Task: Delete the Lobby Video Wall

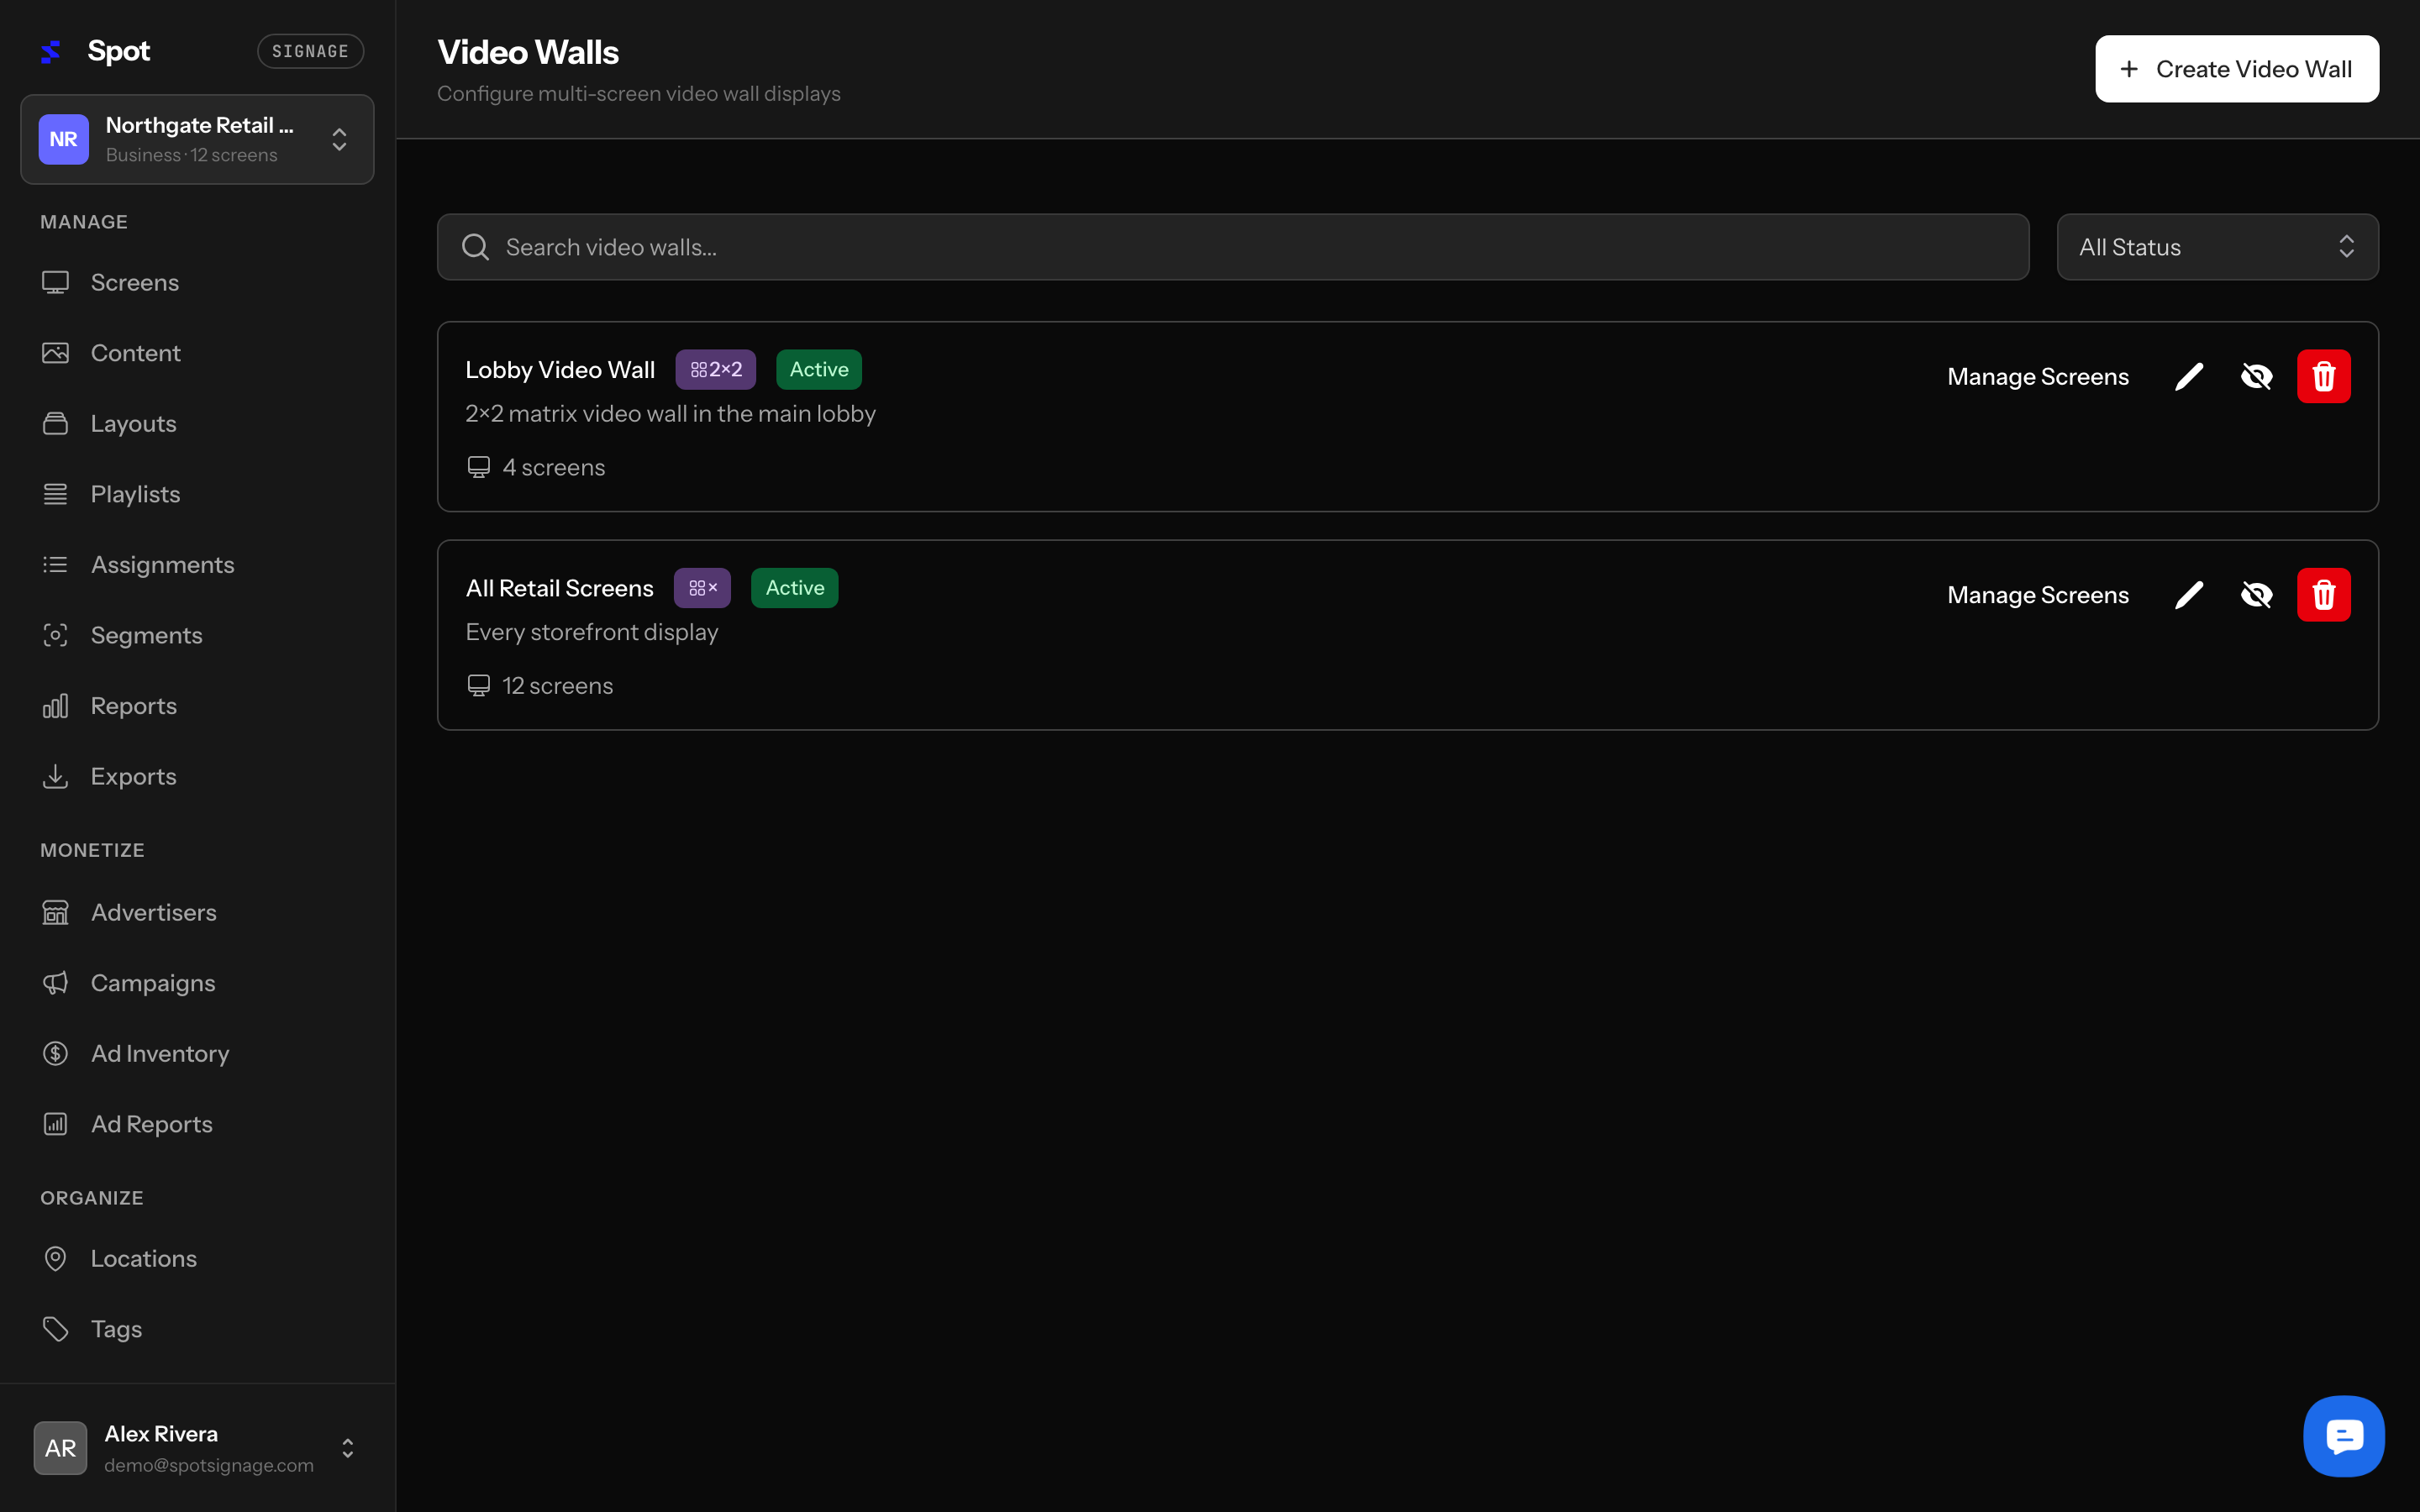Action: pos(2323,377)
